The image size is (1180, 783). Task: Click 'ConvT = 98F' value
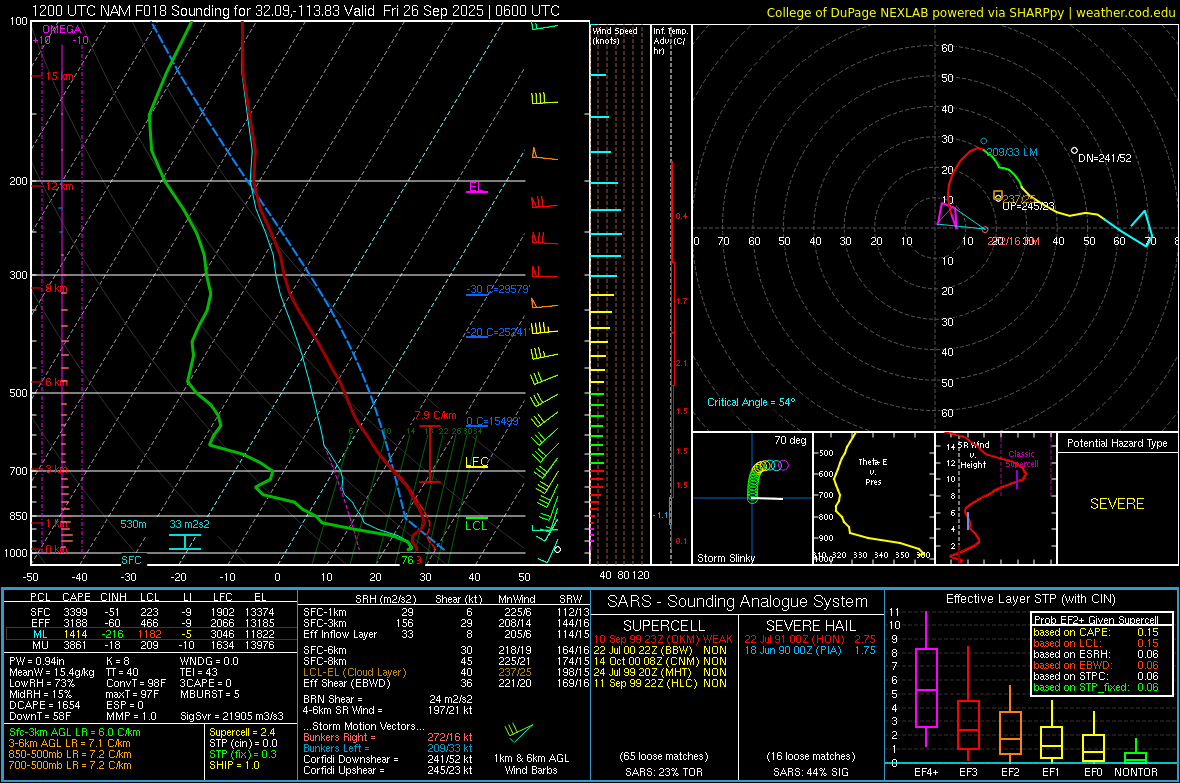(135, 683)
